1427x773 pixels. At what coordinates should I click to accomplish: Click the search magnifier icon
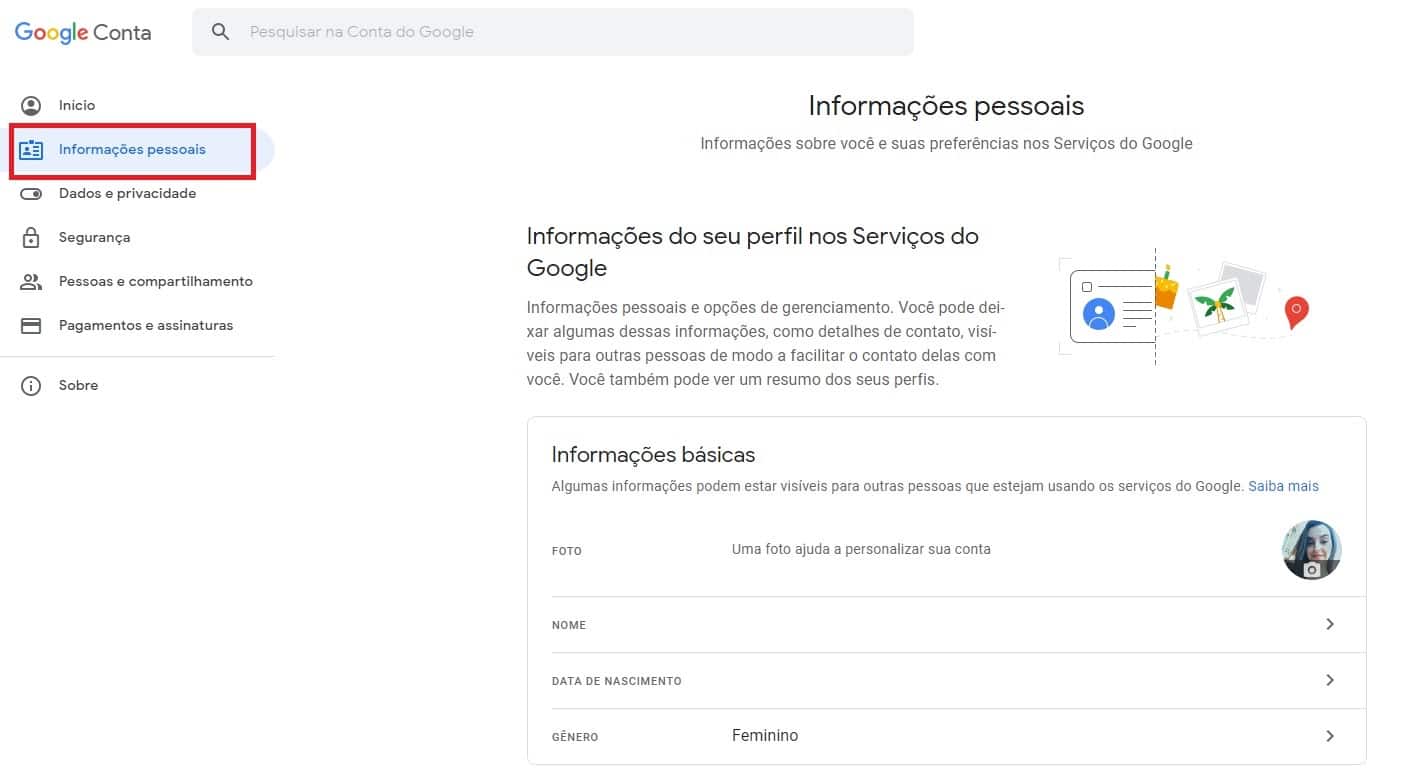pyautogui.click(x=220, y=31)
